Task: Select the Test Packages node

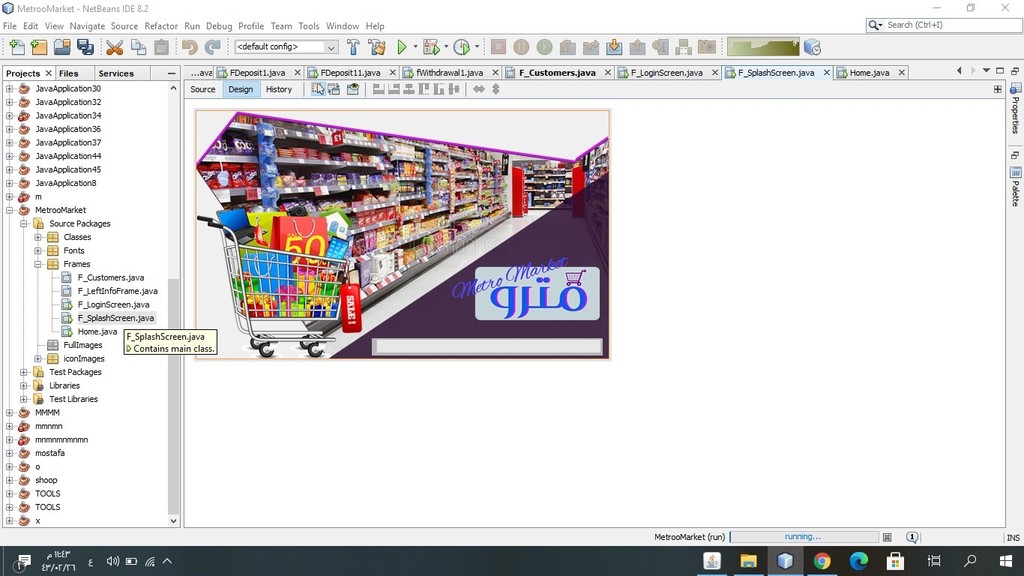Action: 75,372
